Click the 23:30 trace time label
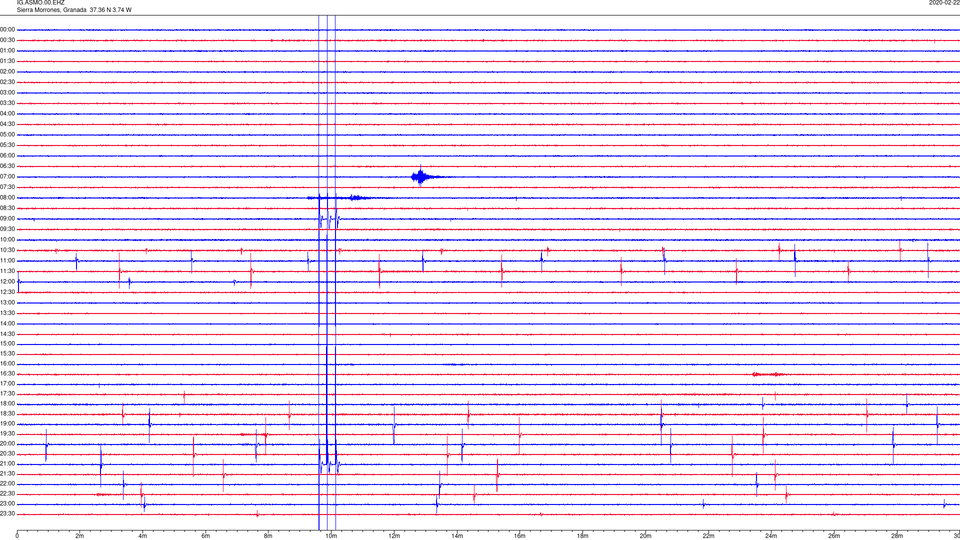Screen dimensions: 960x540 coord(7,514)
